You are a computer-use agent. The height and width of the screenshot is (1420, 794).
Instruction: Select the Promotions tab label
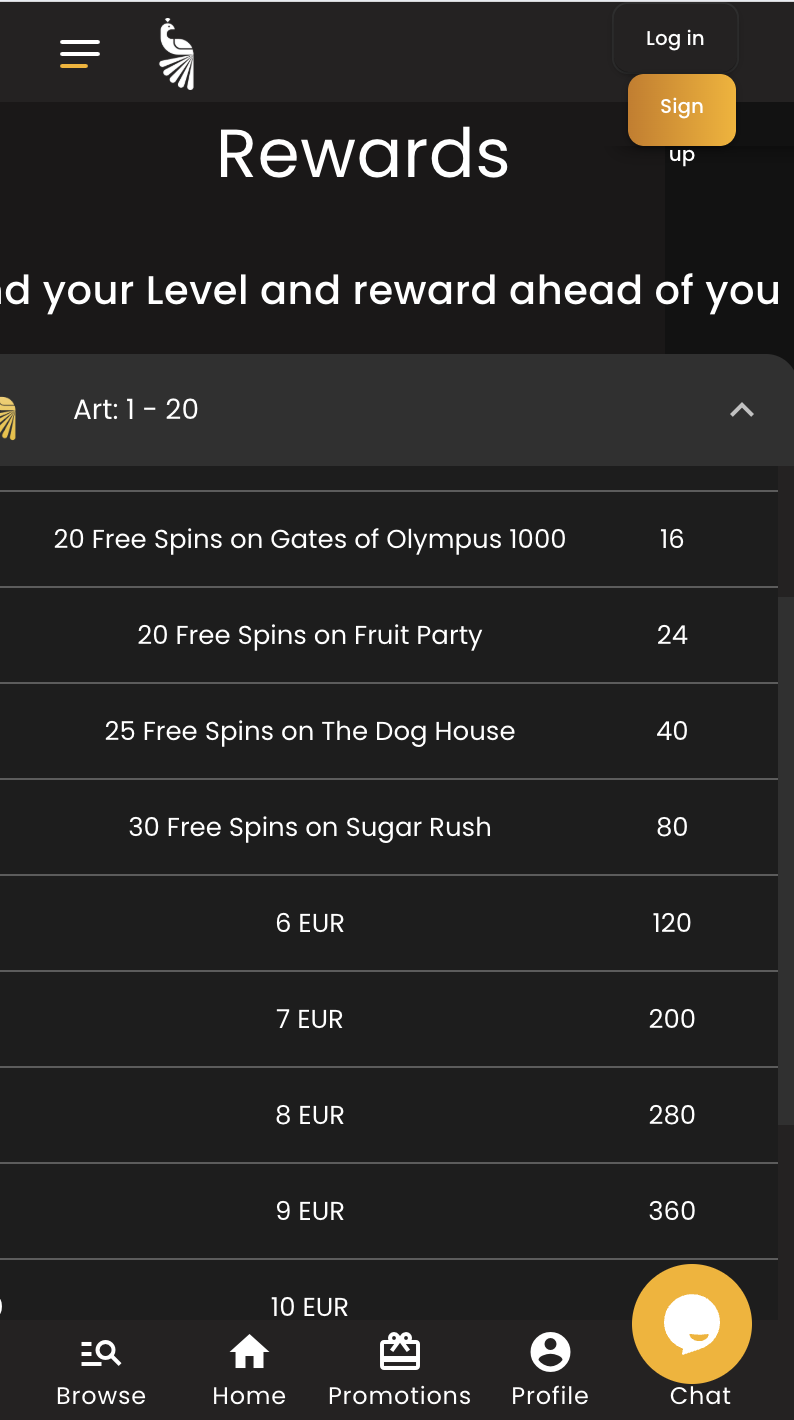[x=400, y=1396]
